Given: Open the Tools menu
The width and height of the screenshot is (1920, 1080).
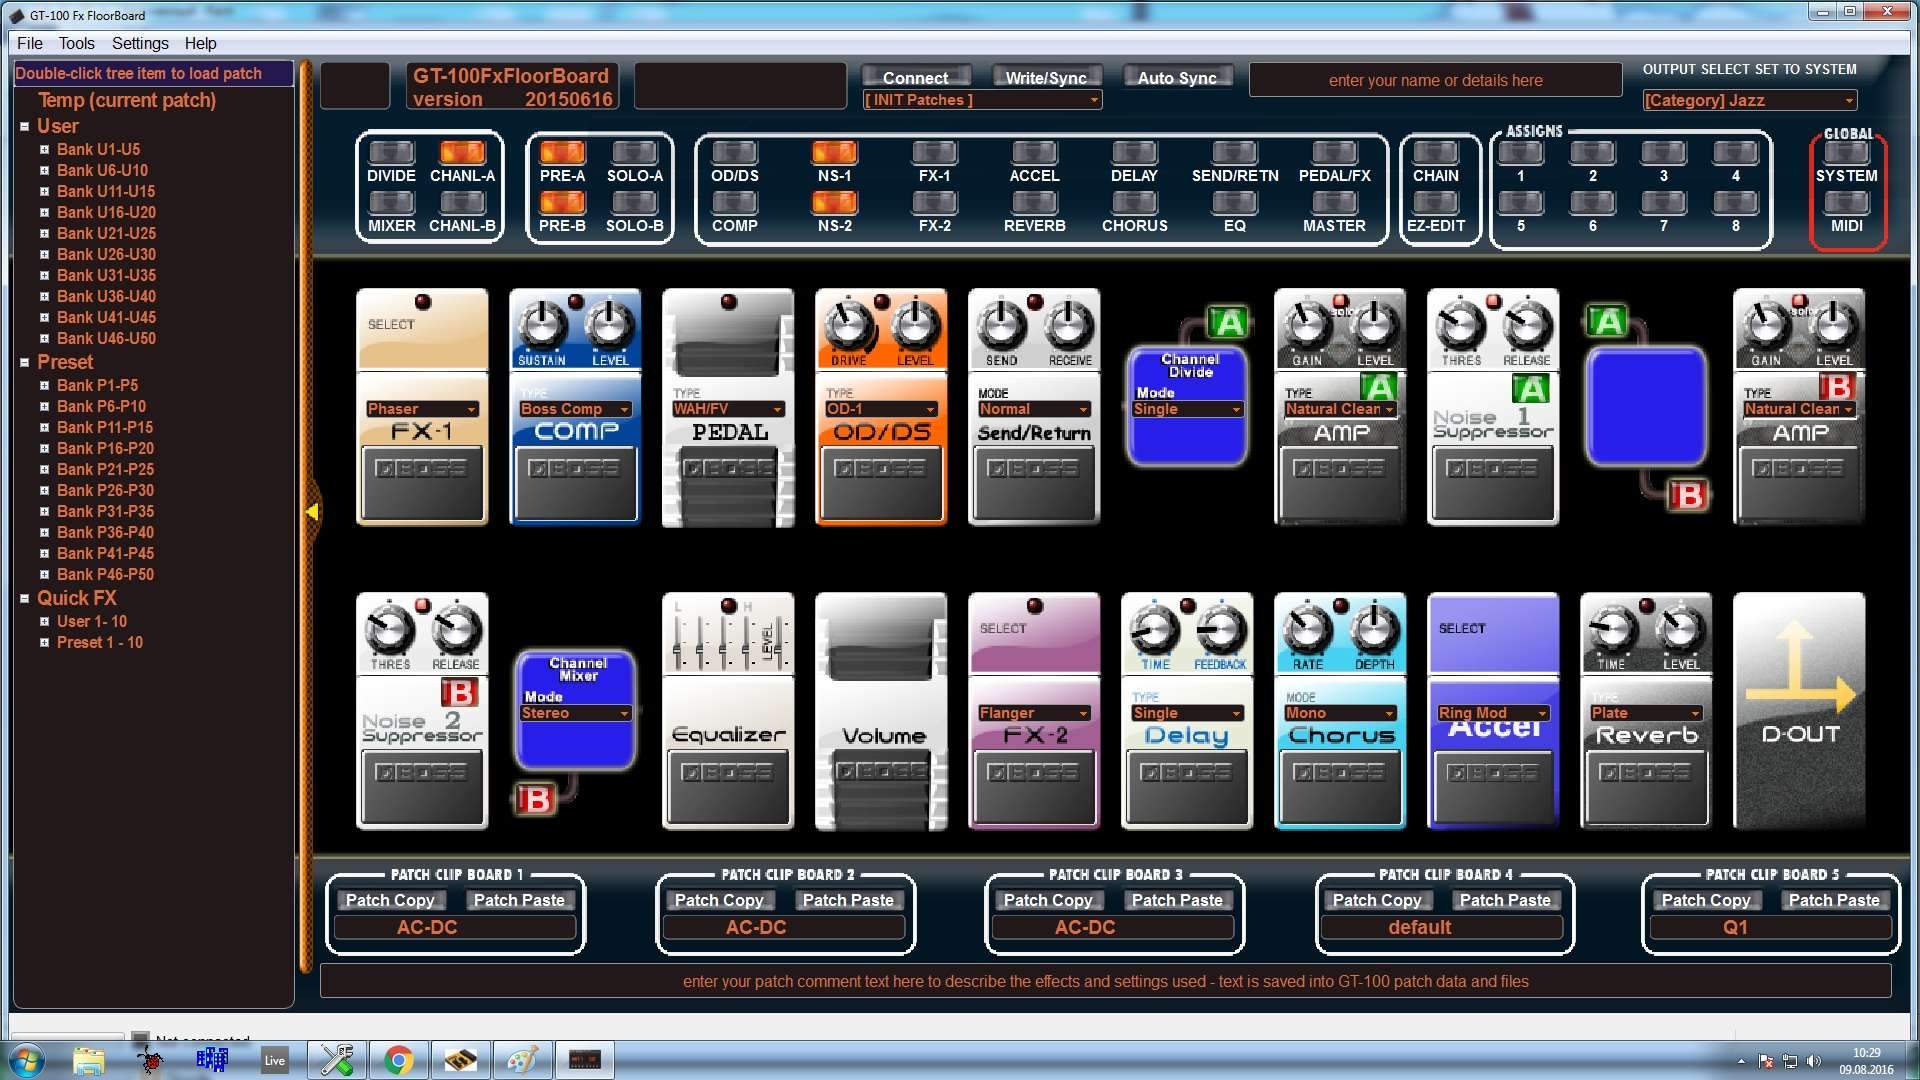Looking at the screenshot, I should [x=76, y=43].
